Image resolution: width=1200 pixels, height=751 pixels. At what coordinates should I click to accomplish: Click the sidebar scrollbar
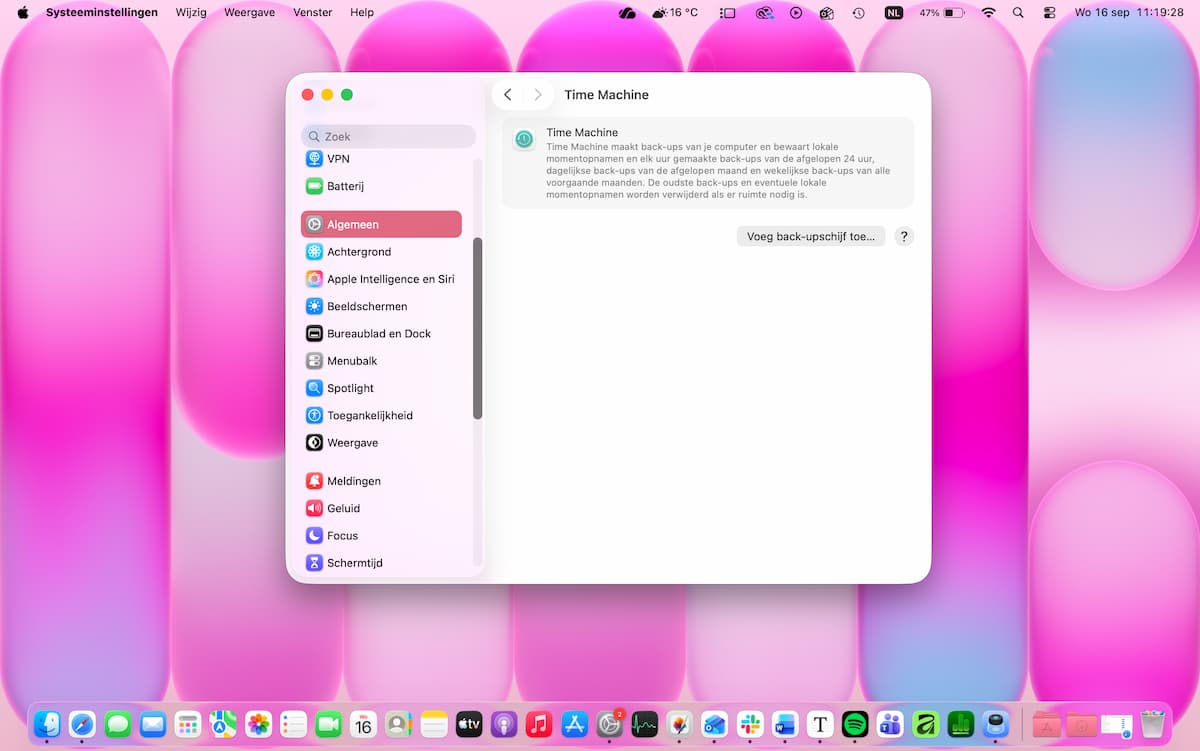point(478,328)
